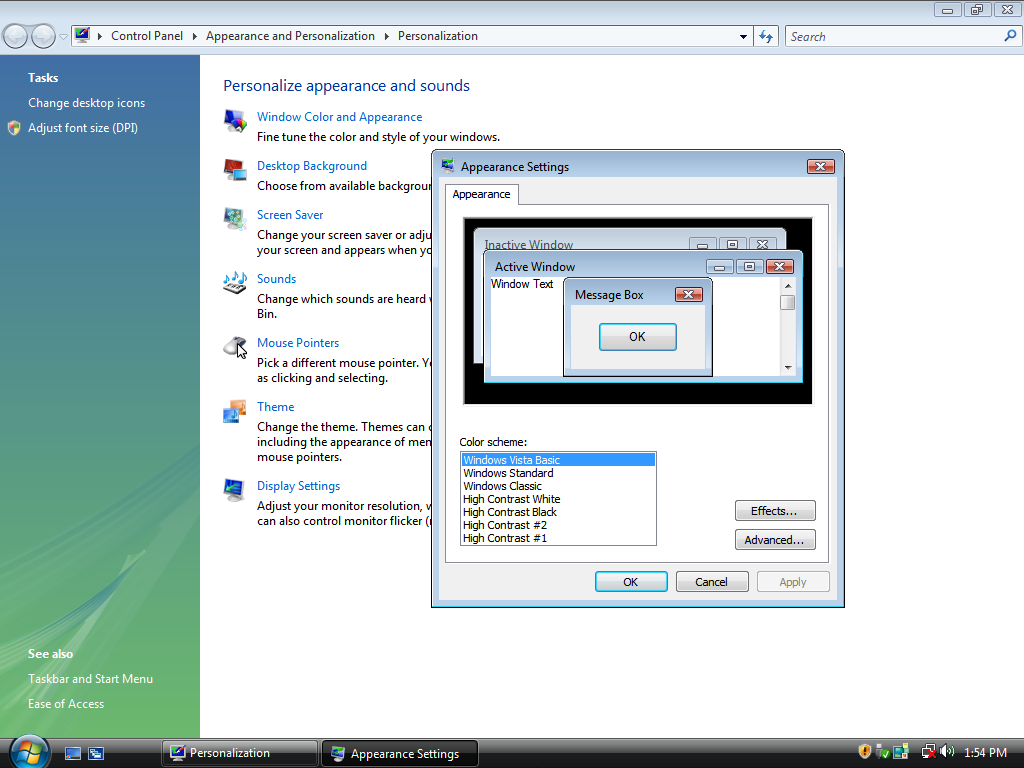
Task: Click the Mouse Pointers icon
Action: pos(235,347)
